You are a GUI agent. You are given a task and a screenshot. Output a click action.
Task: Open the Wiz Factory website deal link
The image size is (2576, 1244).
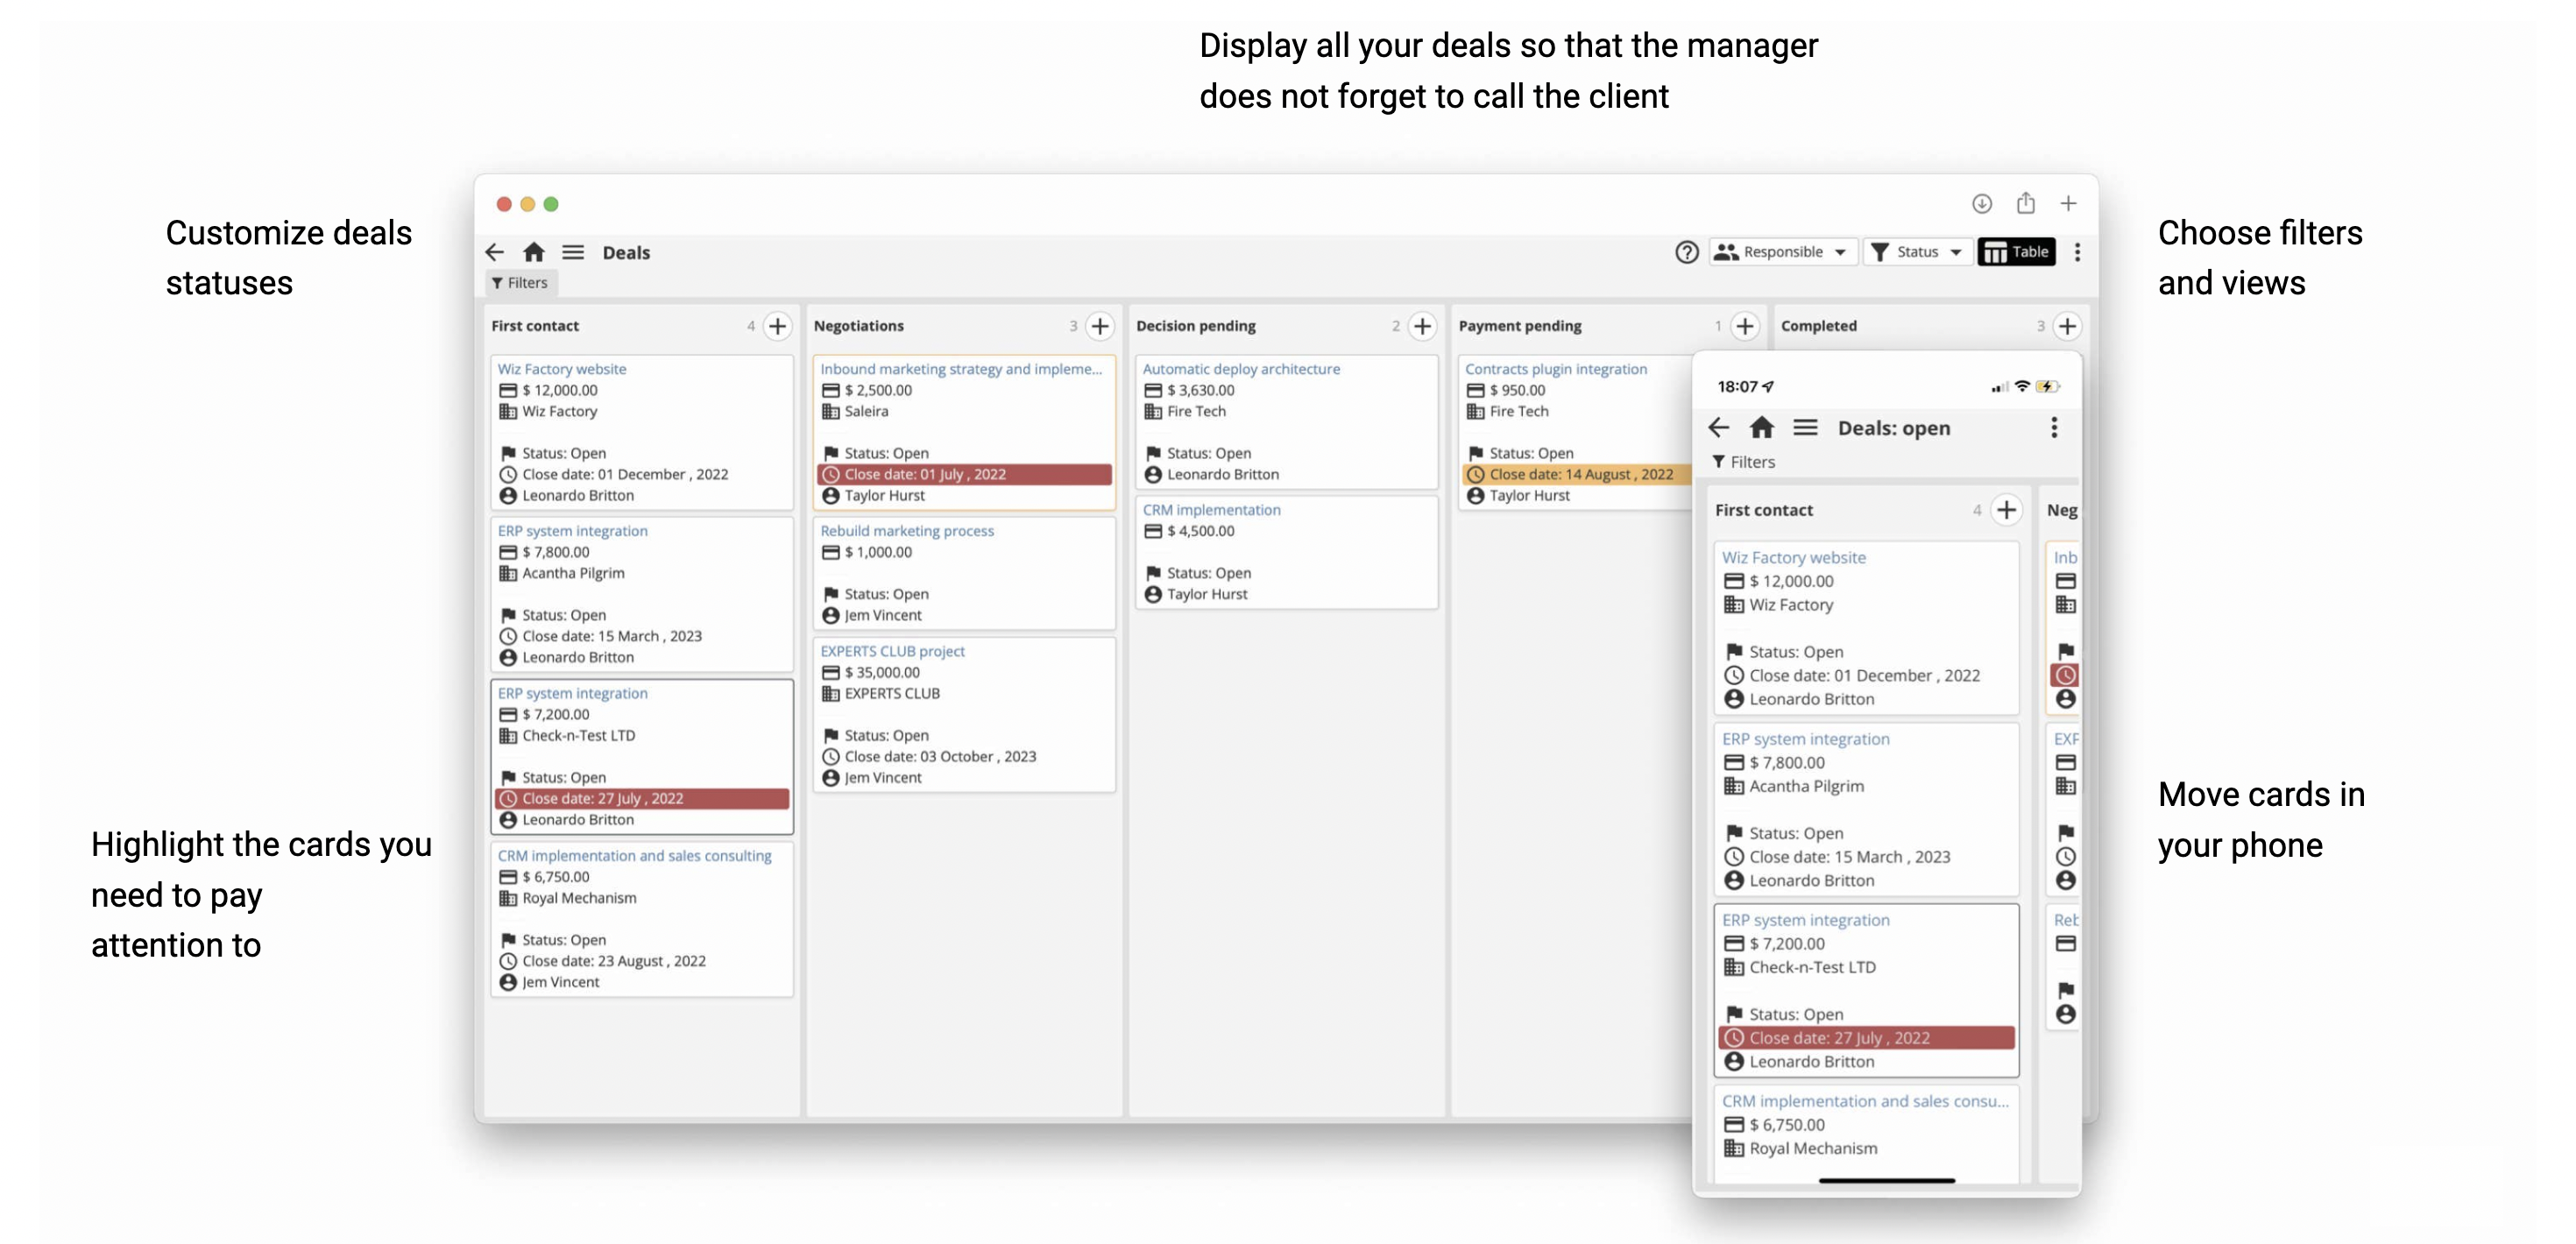point(562,369)
